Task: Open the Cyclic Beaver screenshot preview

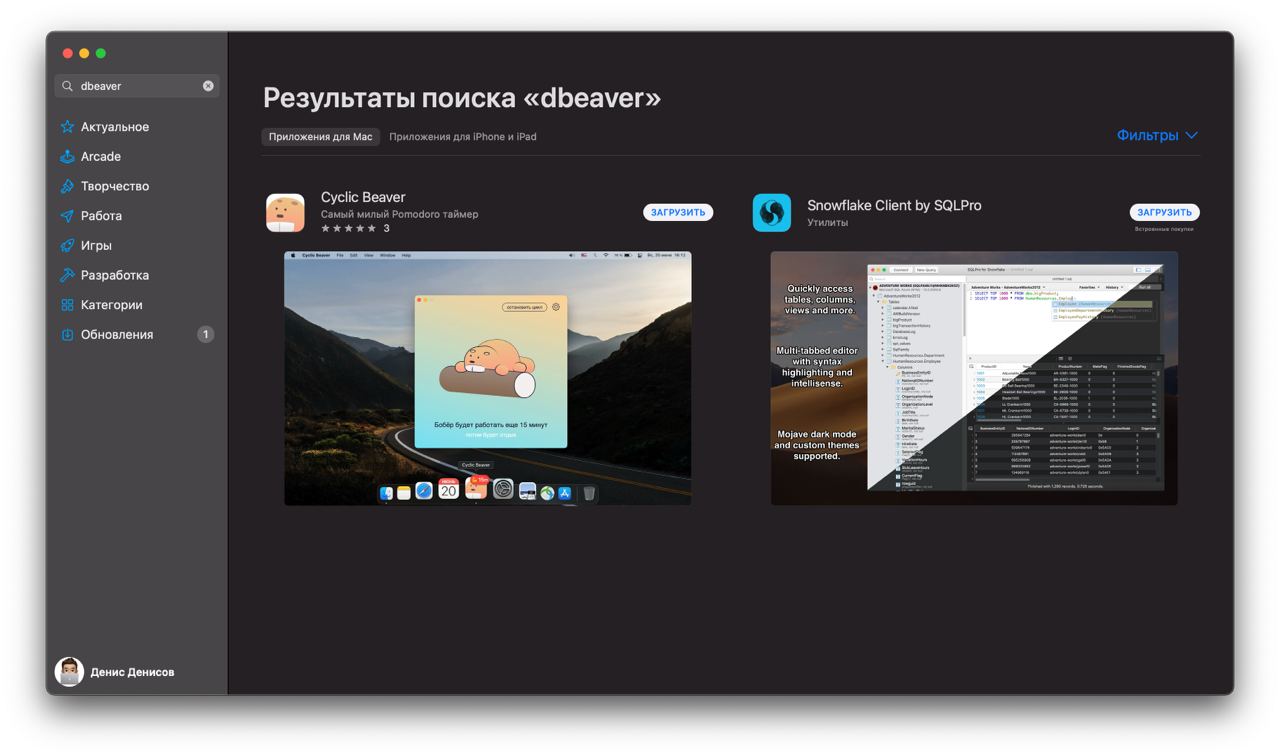Action: click(x=488, y=378)
